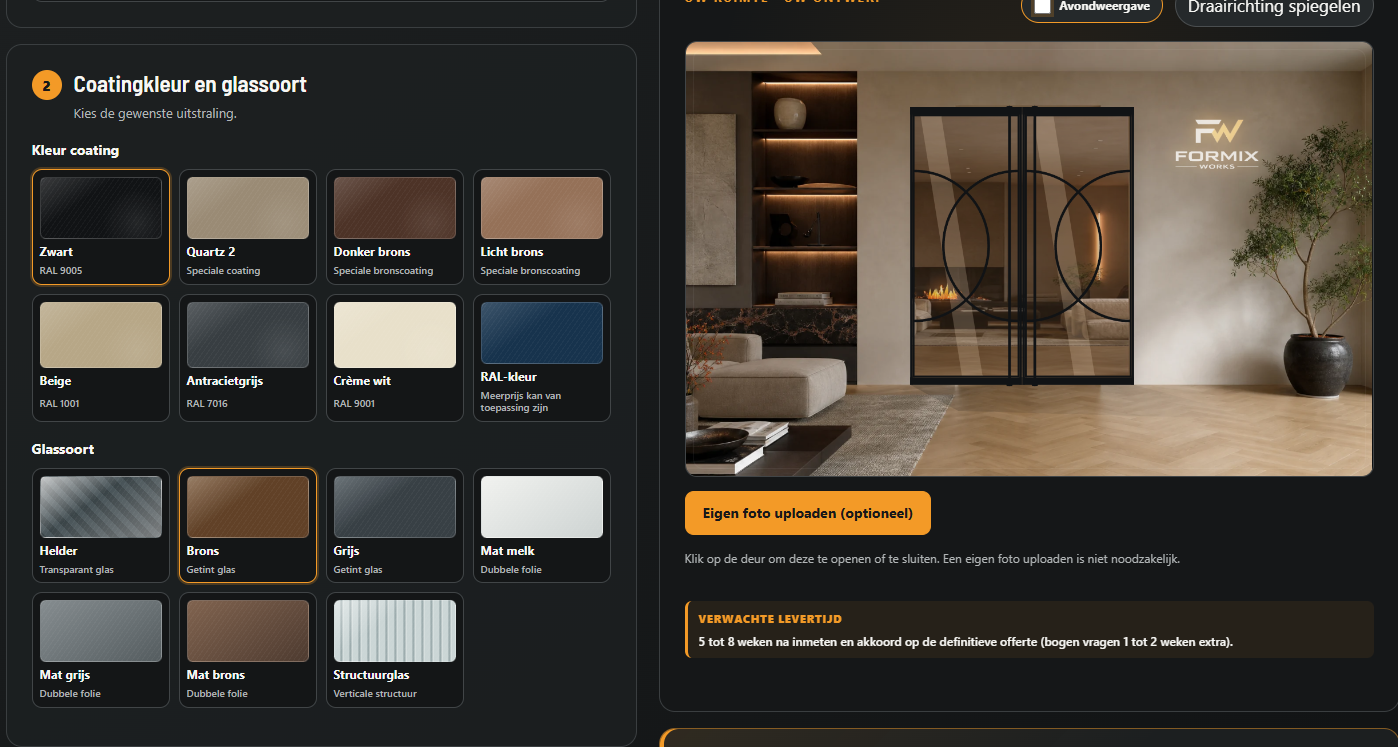This screenshot has width=1398, height=747.
Task: Click the glass door in the preview
Action: (x=1021, y=245)
